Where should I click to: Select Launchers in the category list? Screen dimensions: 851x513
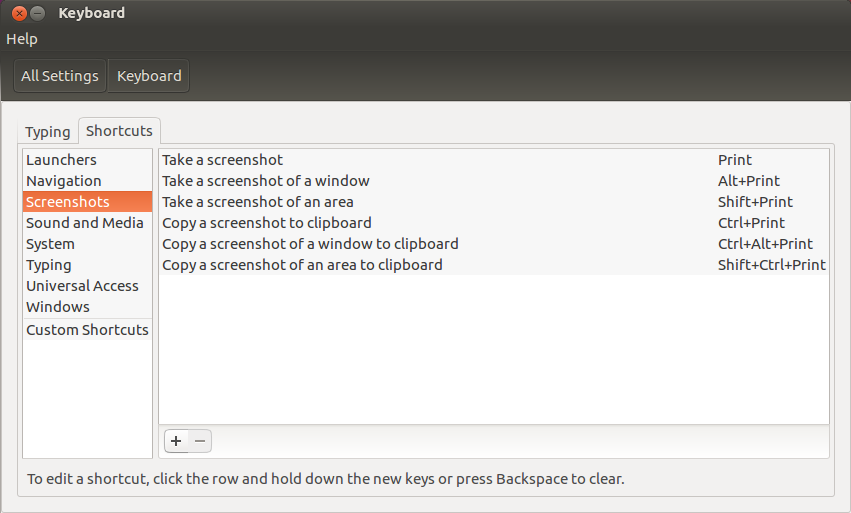pos(62,160)
